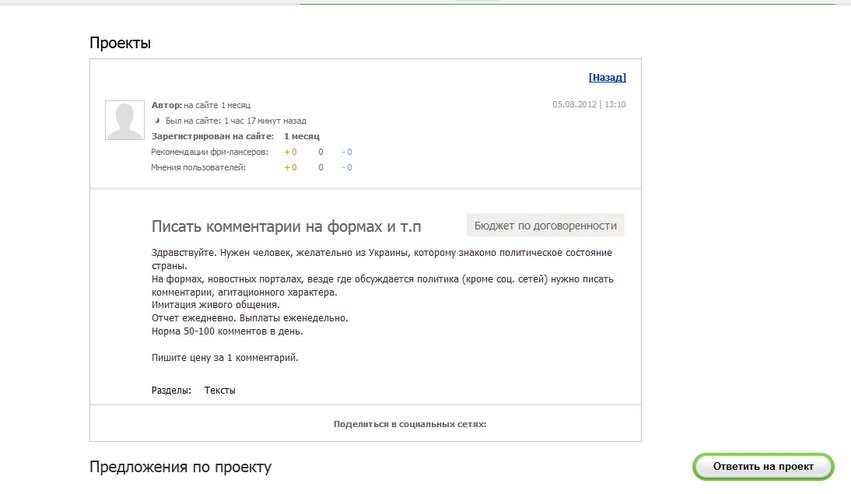Click negative user opinions count -0
Viewport: 851px width, 494px height.
coord(346,167)
